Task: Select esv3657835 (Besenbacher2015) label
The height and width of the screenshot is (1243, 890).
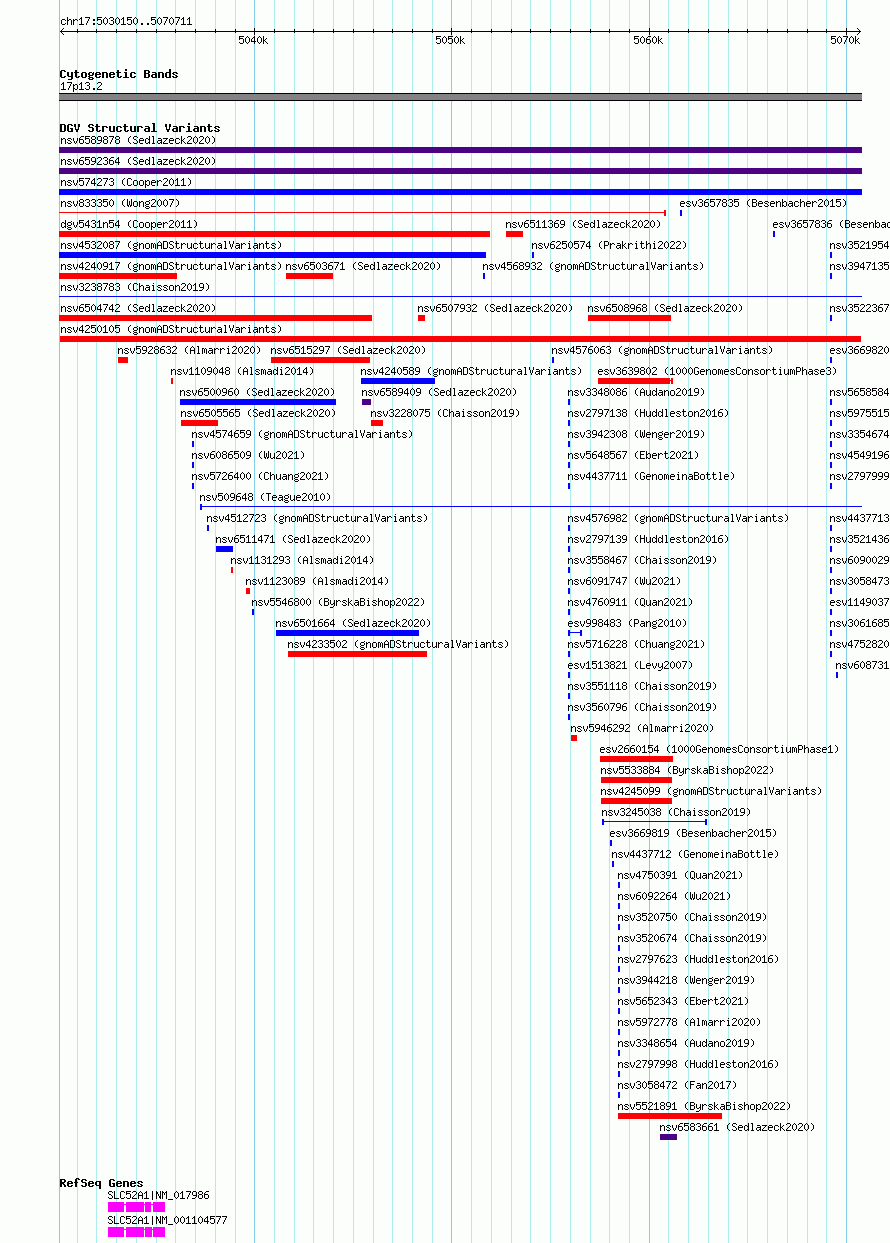Action: pyautogui.click(x=763, y=203)
